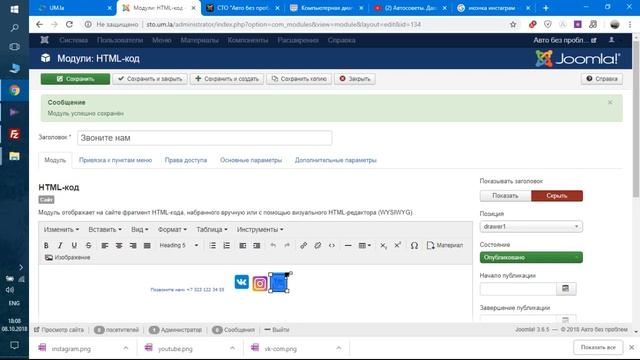Insert a numbered list

227,245
